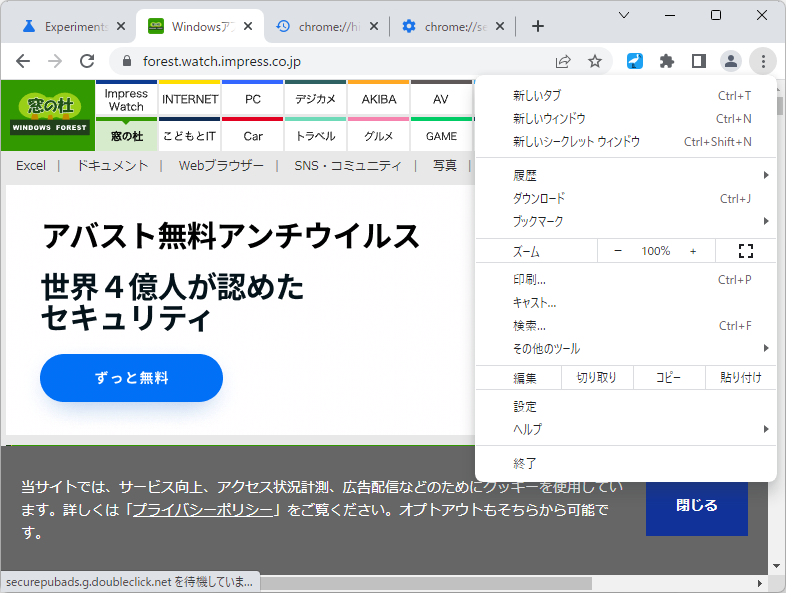Click the ずっと無料 blue button

coord(131,377)
